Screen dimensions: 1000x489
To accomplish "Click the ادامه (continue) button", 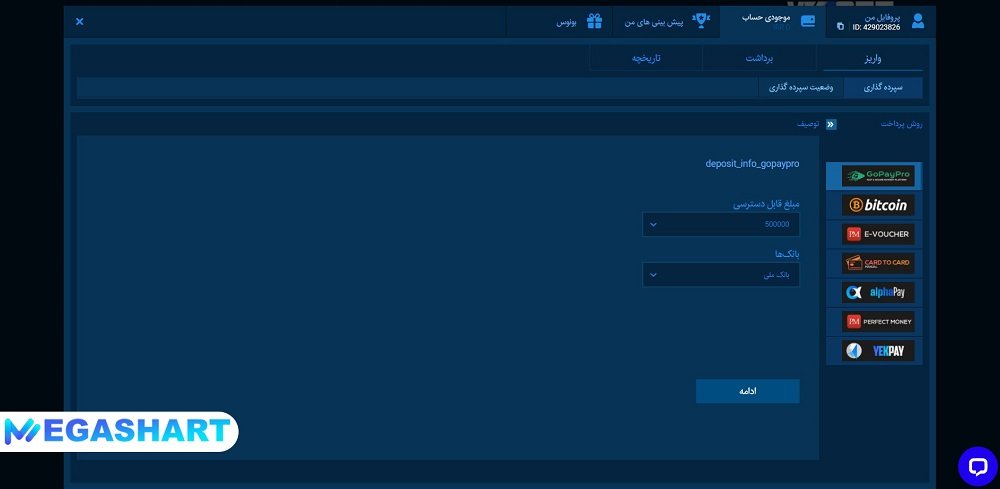I will pyautogui.click(x=747, y=391).
